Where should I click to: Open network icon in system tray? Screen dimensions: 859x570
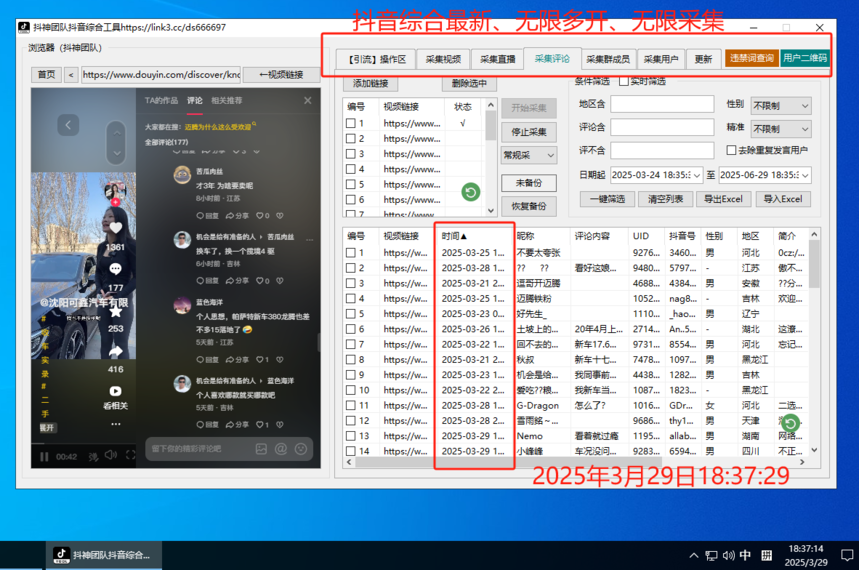pos(711,556)
